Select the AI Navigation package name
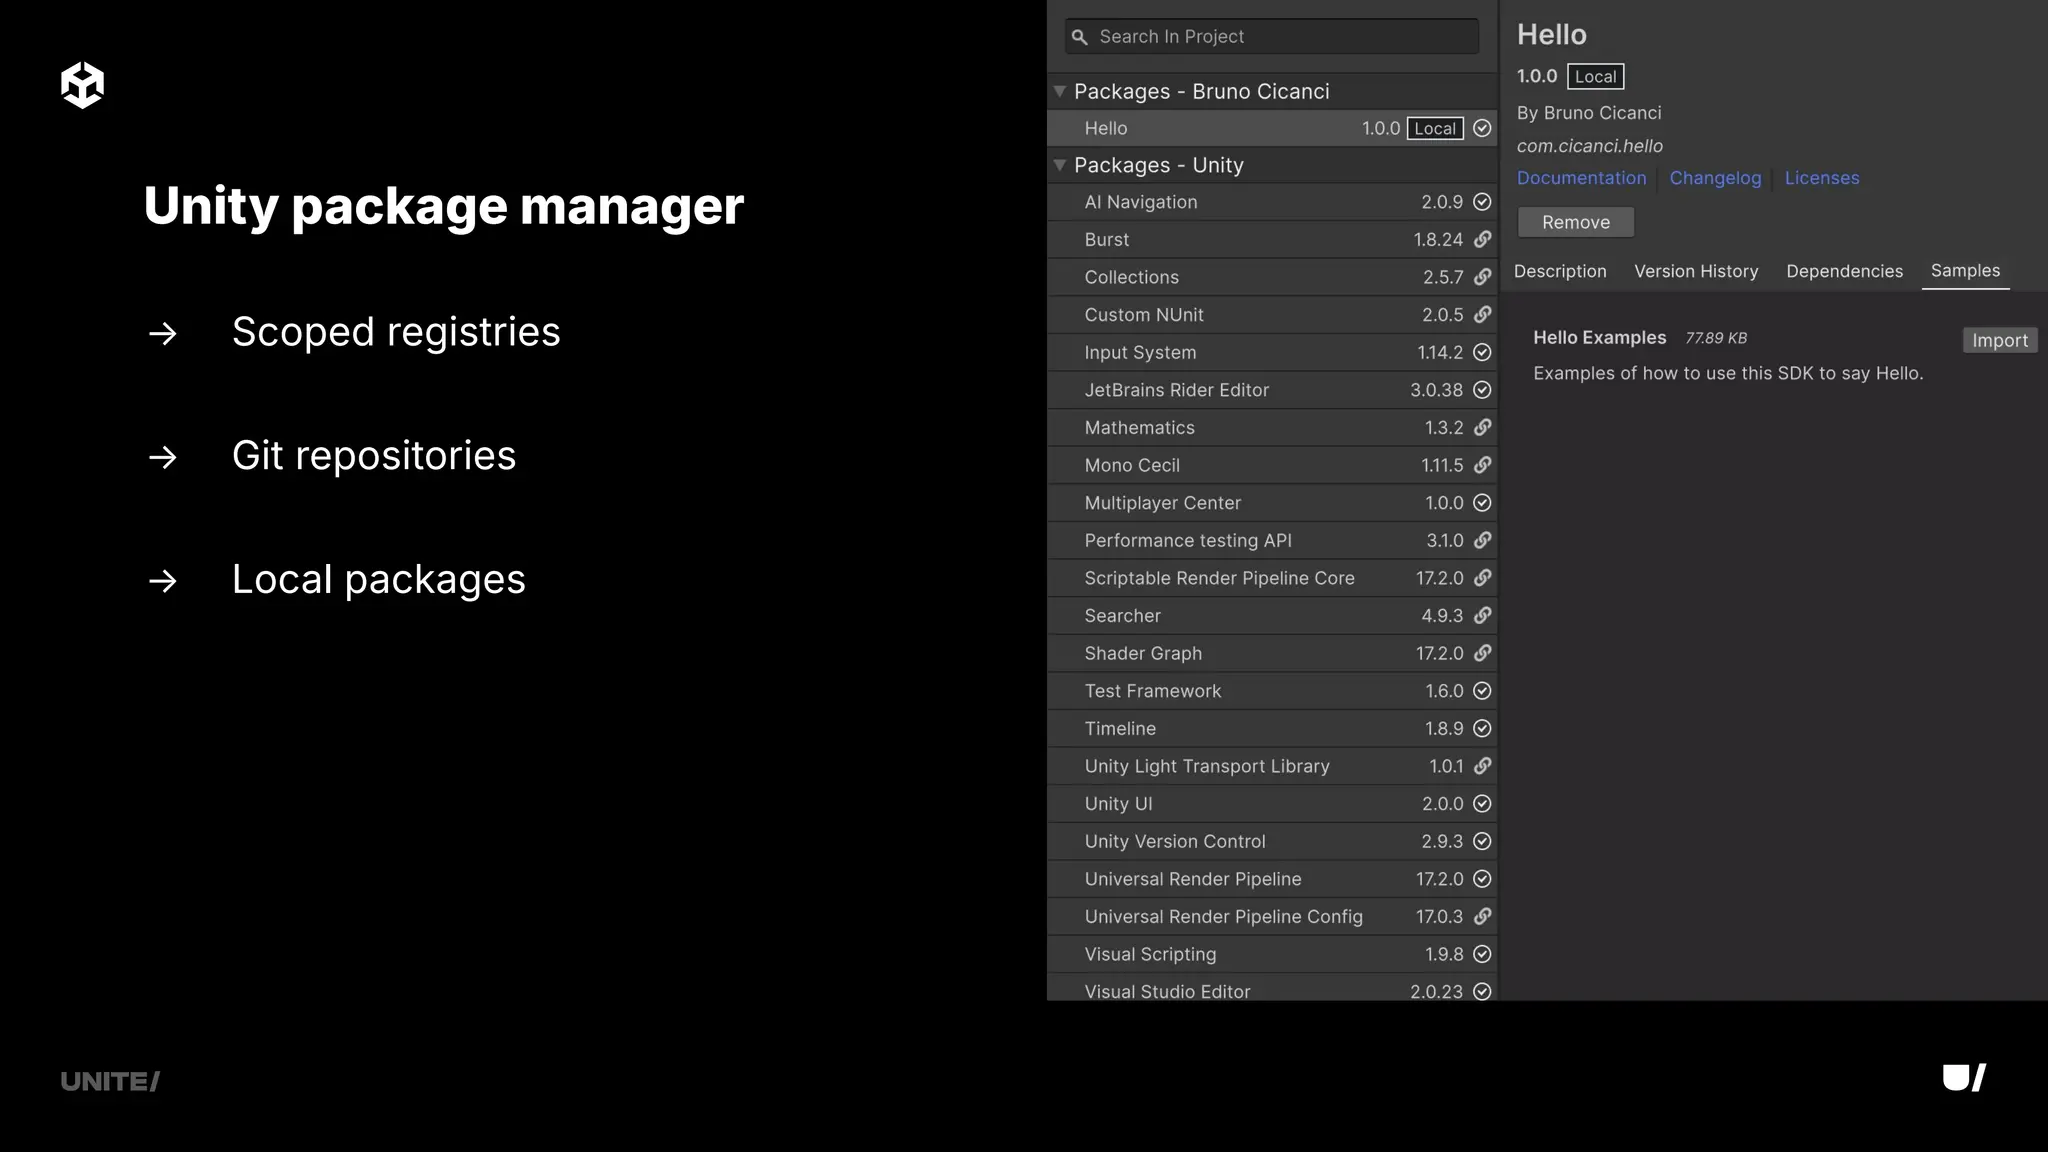The image size is (2048, 1152). coord(1141,202)
